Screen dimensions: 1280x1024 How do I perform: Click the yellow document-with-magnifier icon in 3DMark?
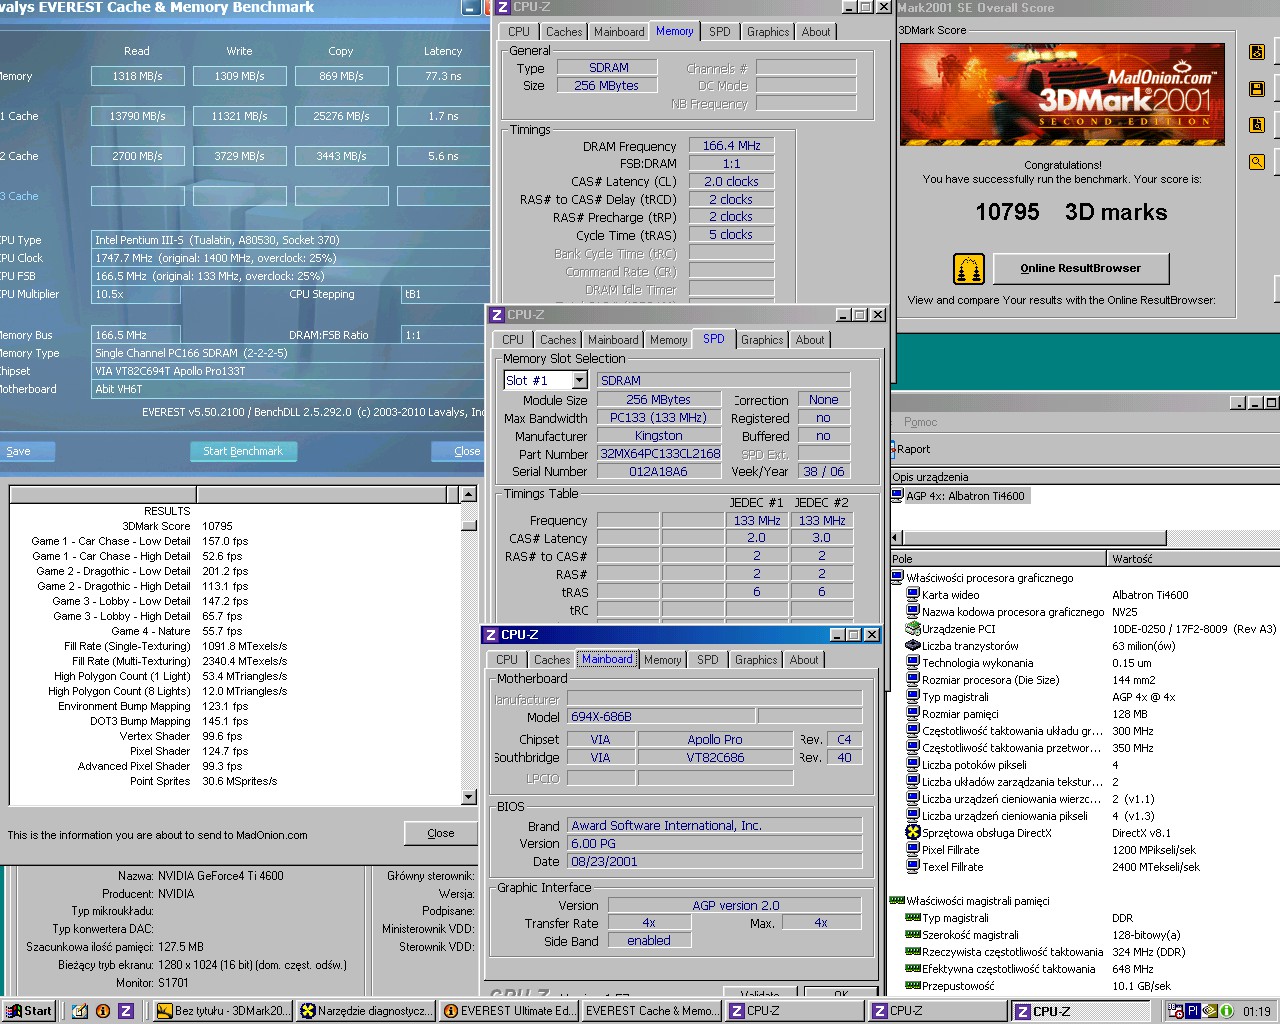(x=1257, y=125)
